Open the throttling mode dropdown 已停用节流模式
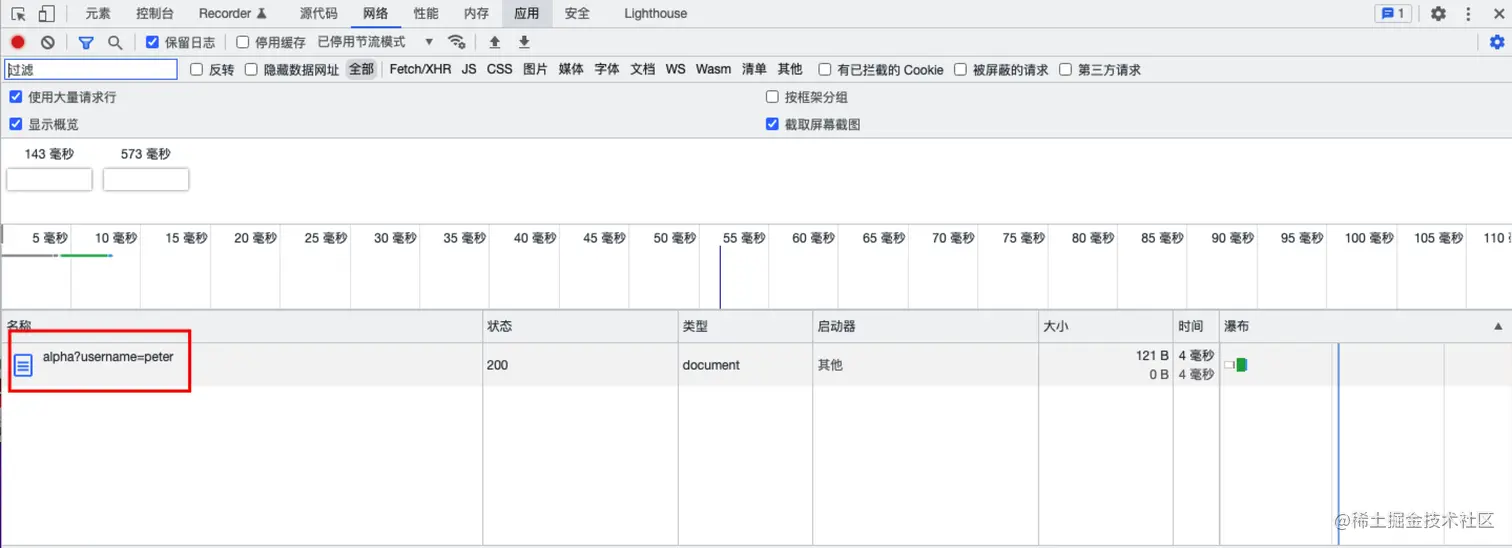 click(x=375, y=42)
